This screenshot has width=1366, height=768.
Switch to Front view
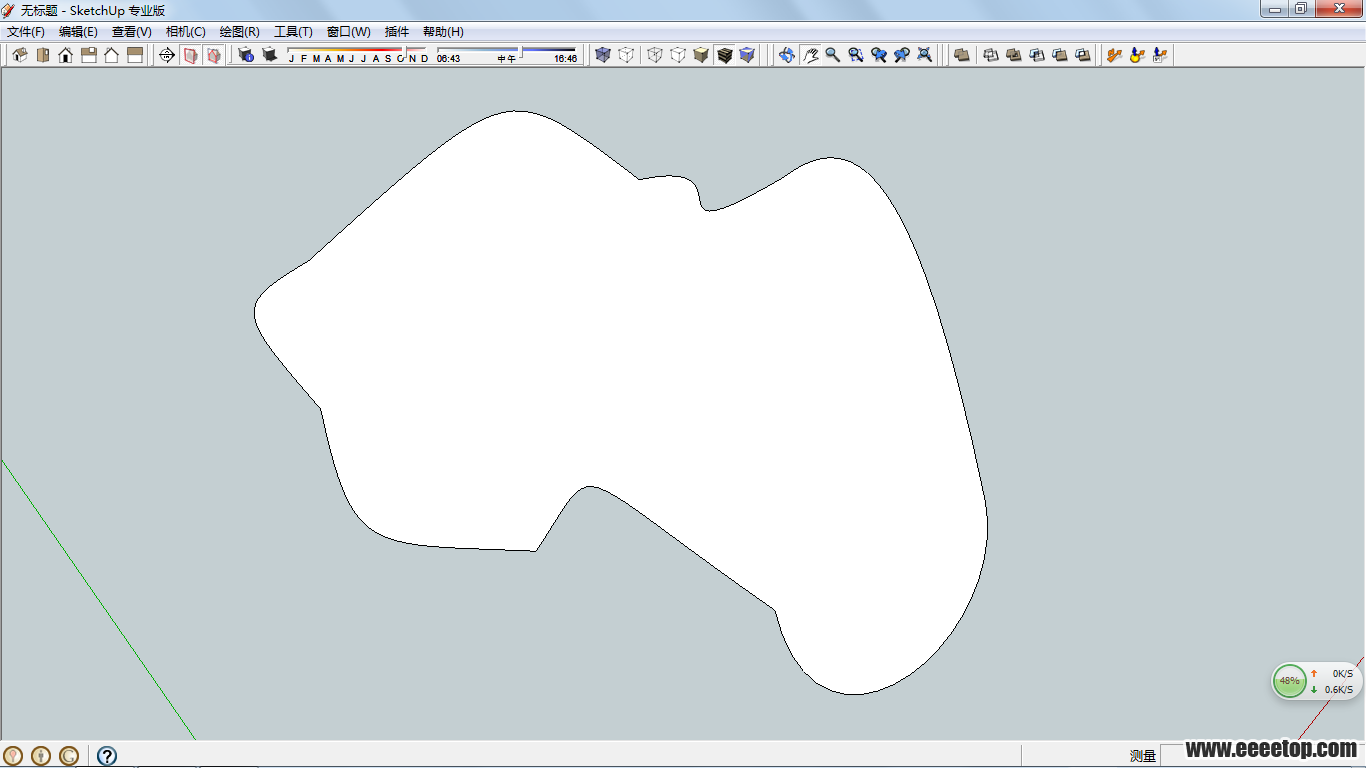pos(65,55)
